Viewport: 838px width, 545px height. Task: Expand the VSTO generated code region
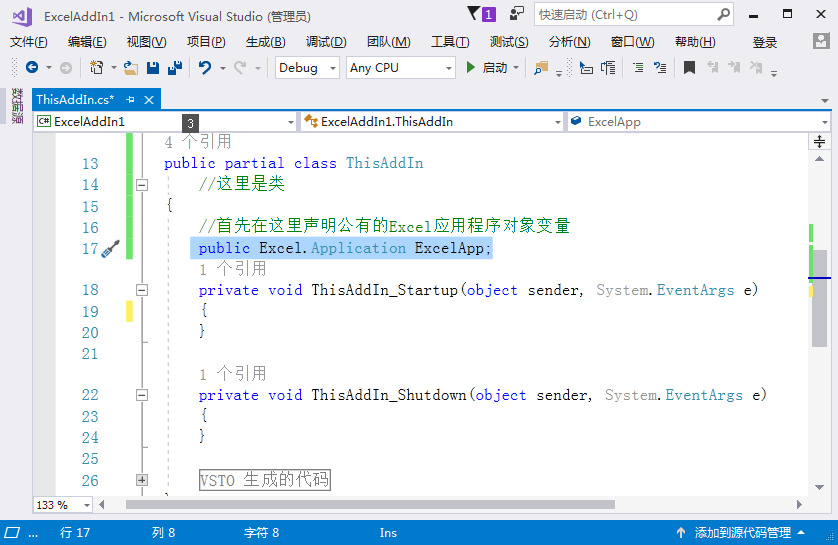[142, 480]
